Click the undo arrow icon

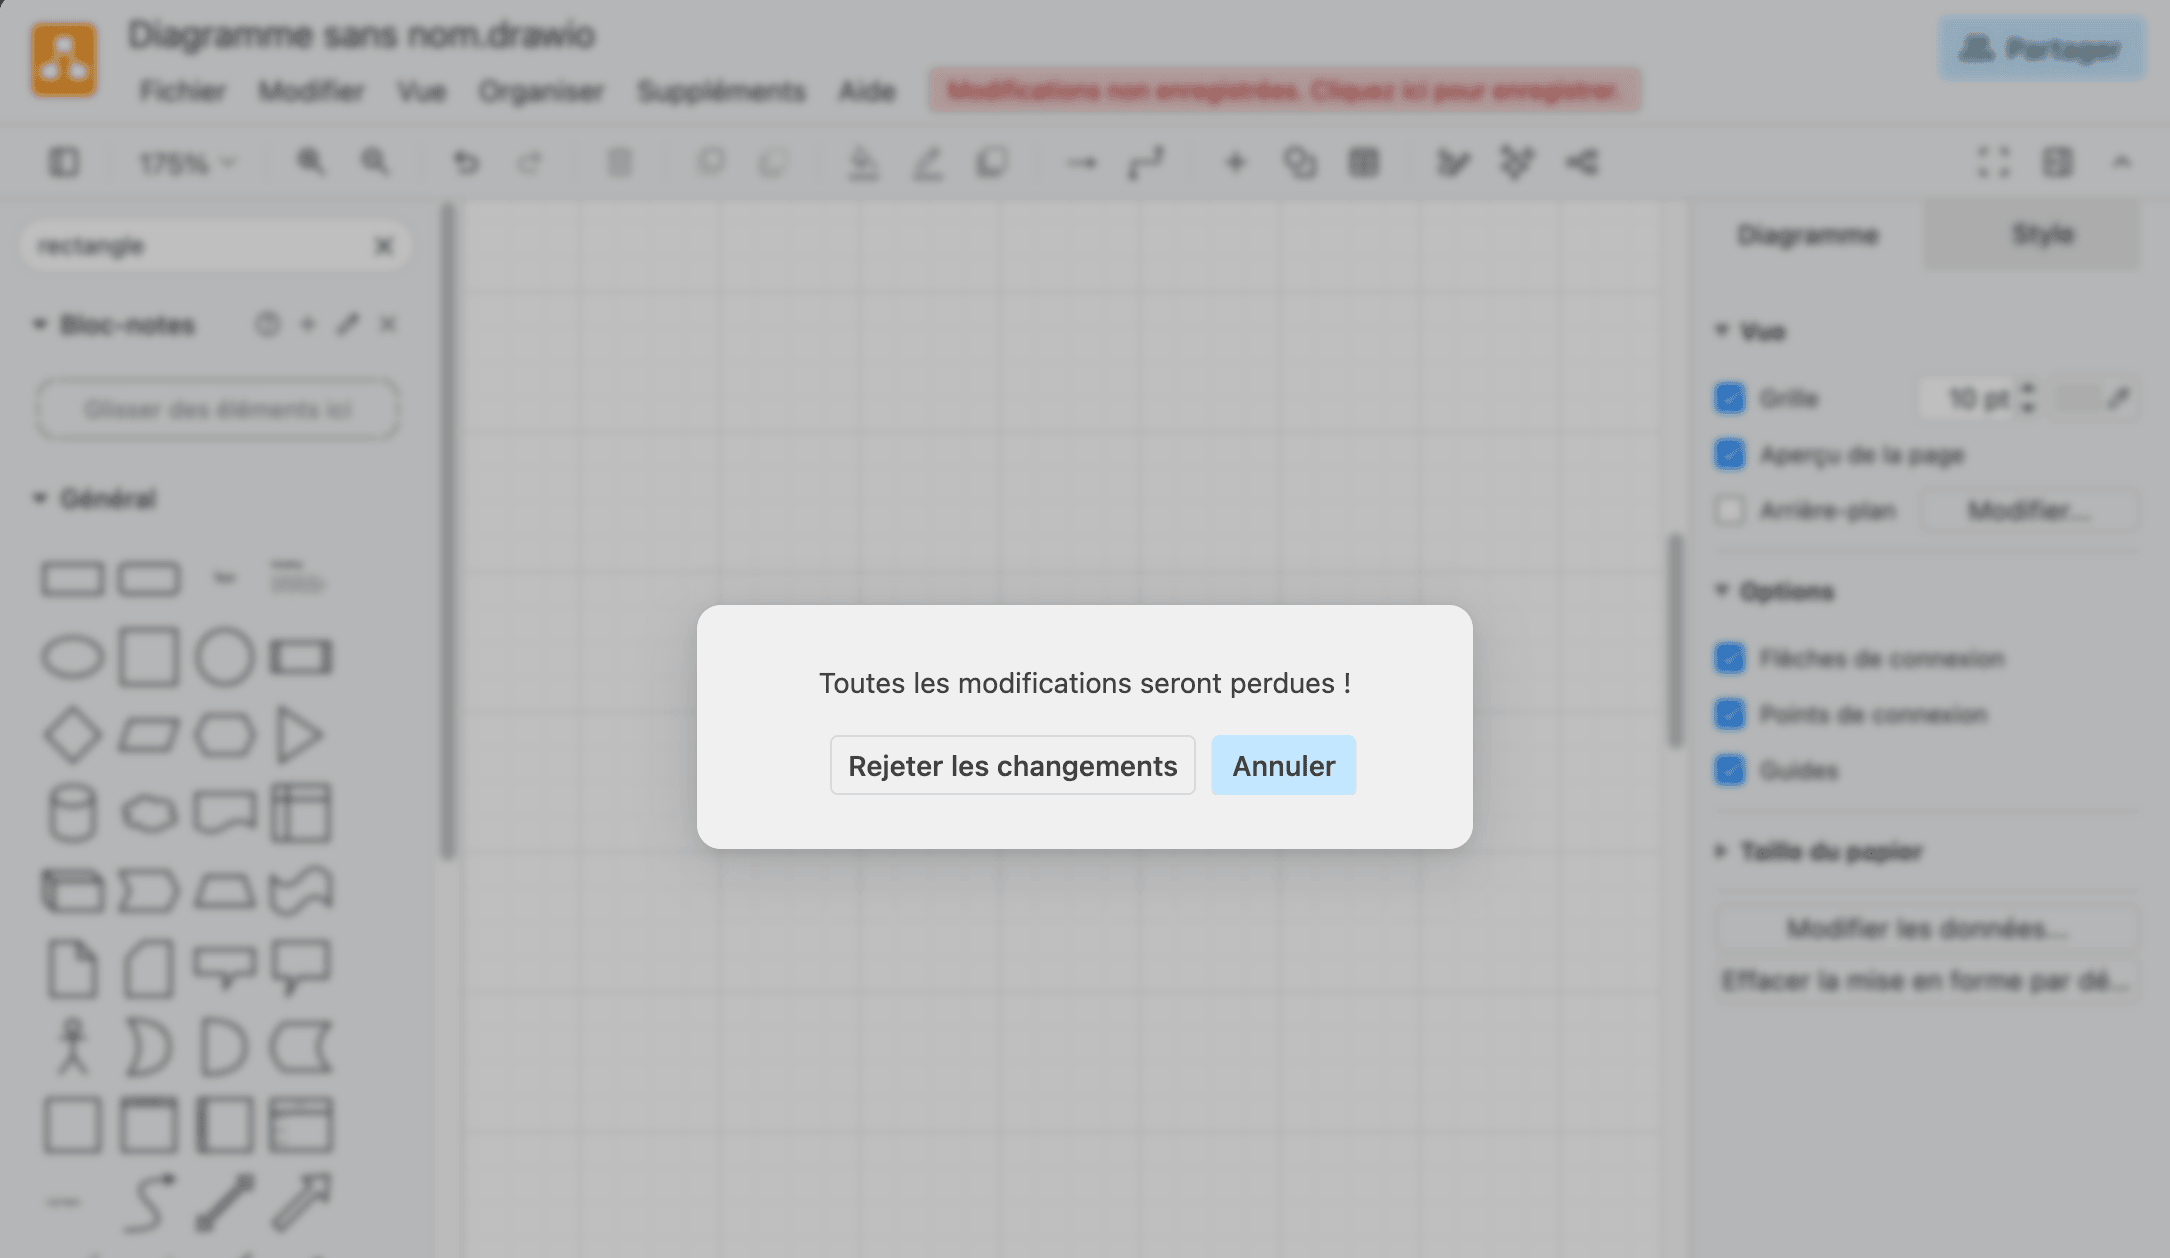466,162
